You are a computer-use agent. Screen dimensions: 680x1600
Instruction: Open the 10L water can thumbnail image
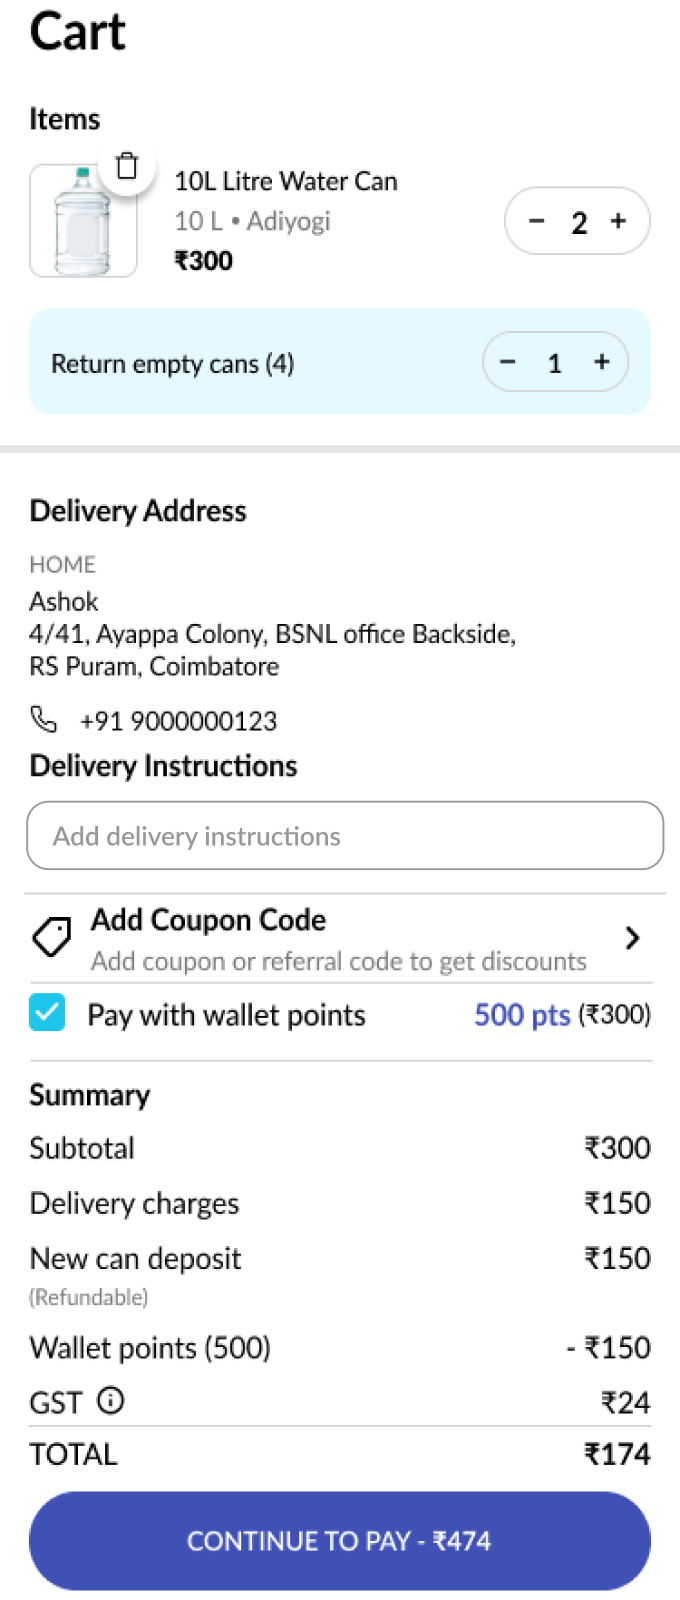83,221
